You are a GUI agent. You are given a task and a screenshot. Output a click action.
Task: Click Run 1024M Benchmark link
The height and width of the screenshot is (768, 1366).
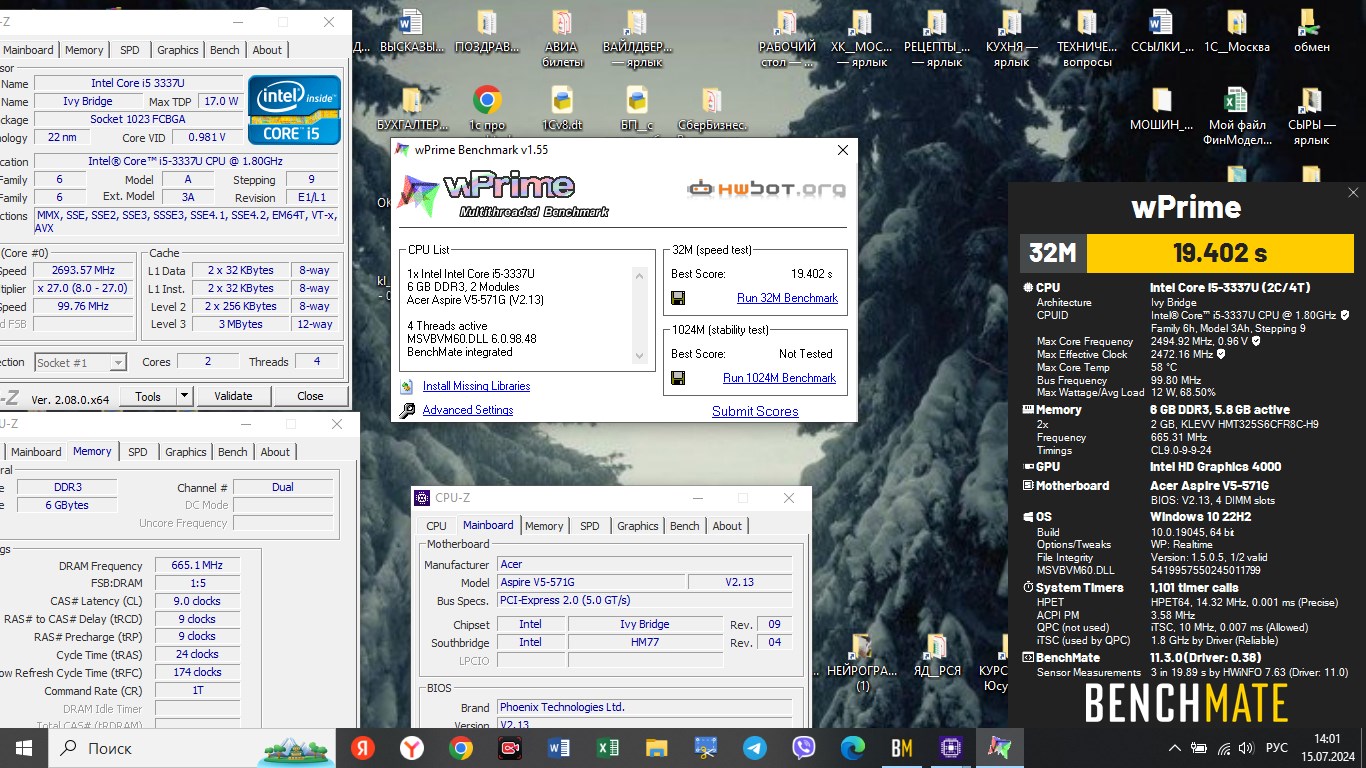(x=779, y=378)
